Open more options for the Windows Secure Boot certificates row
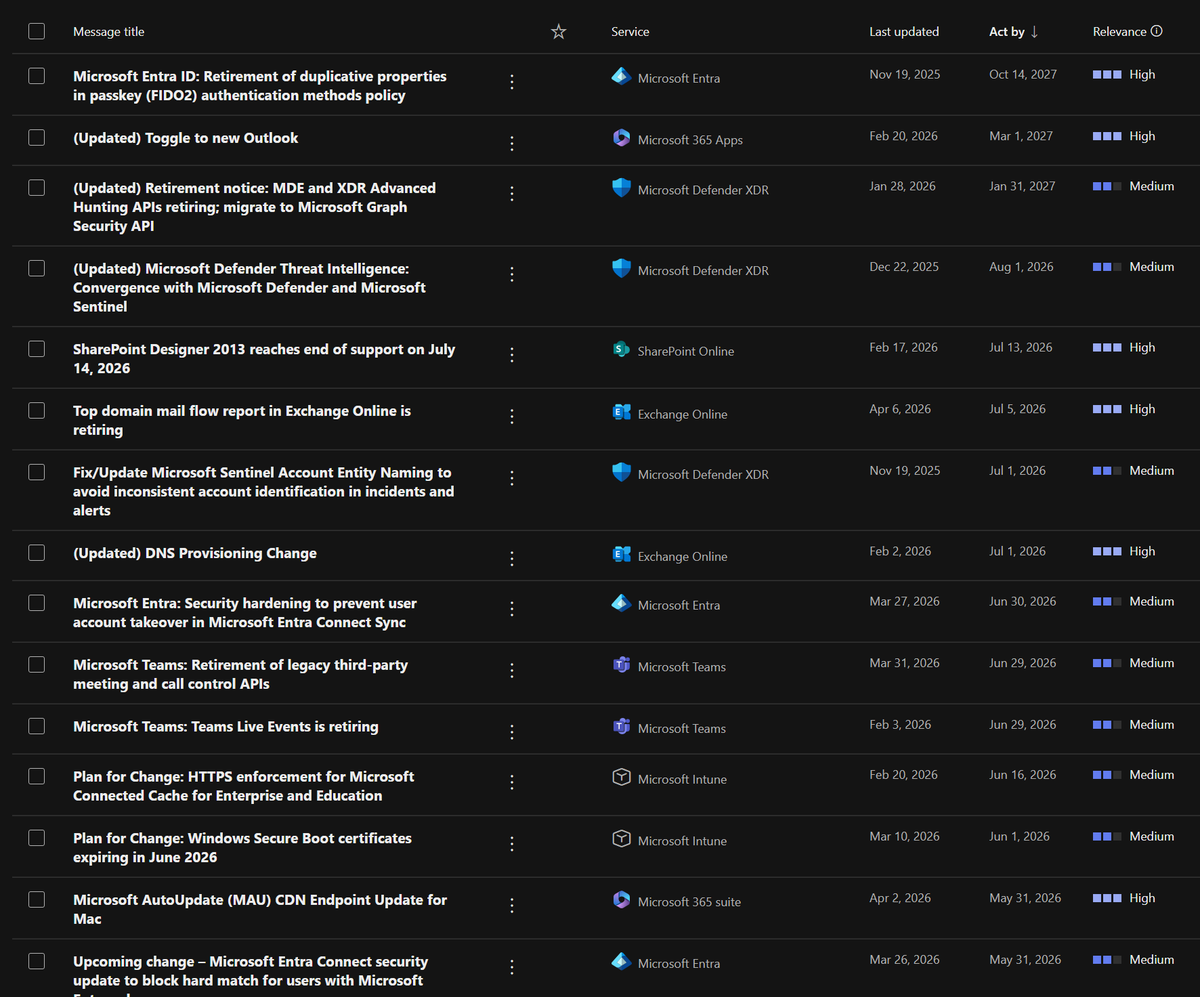The width and height of the screenshot is (1200, 997). coord(512,844)
